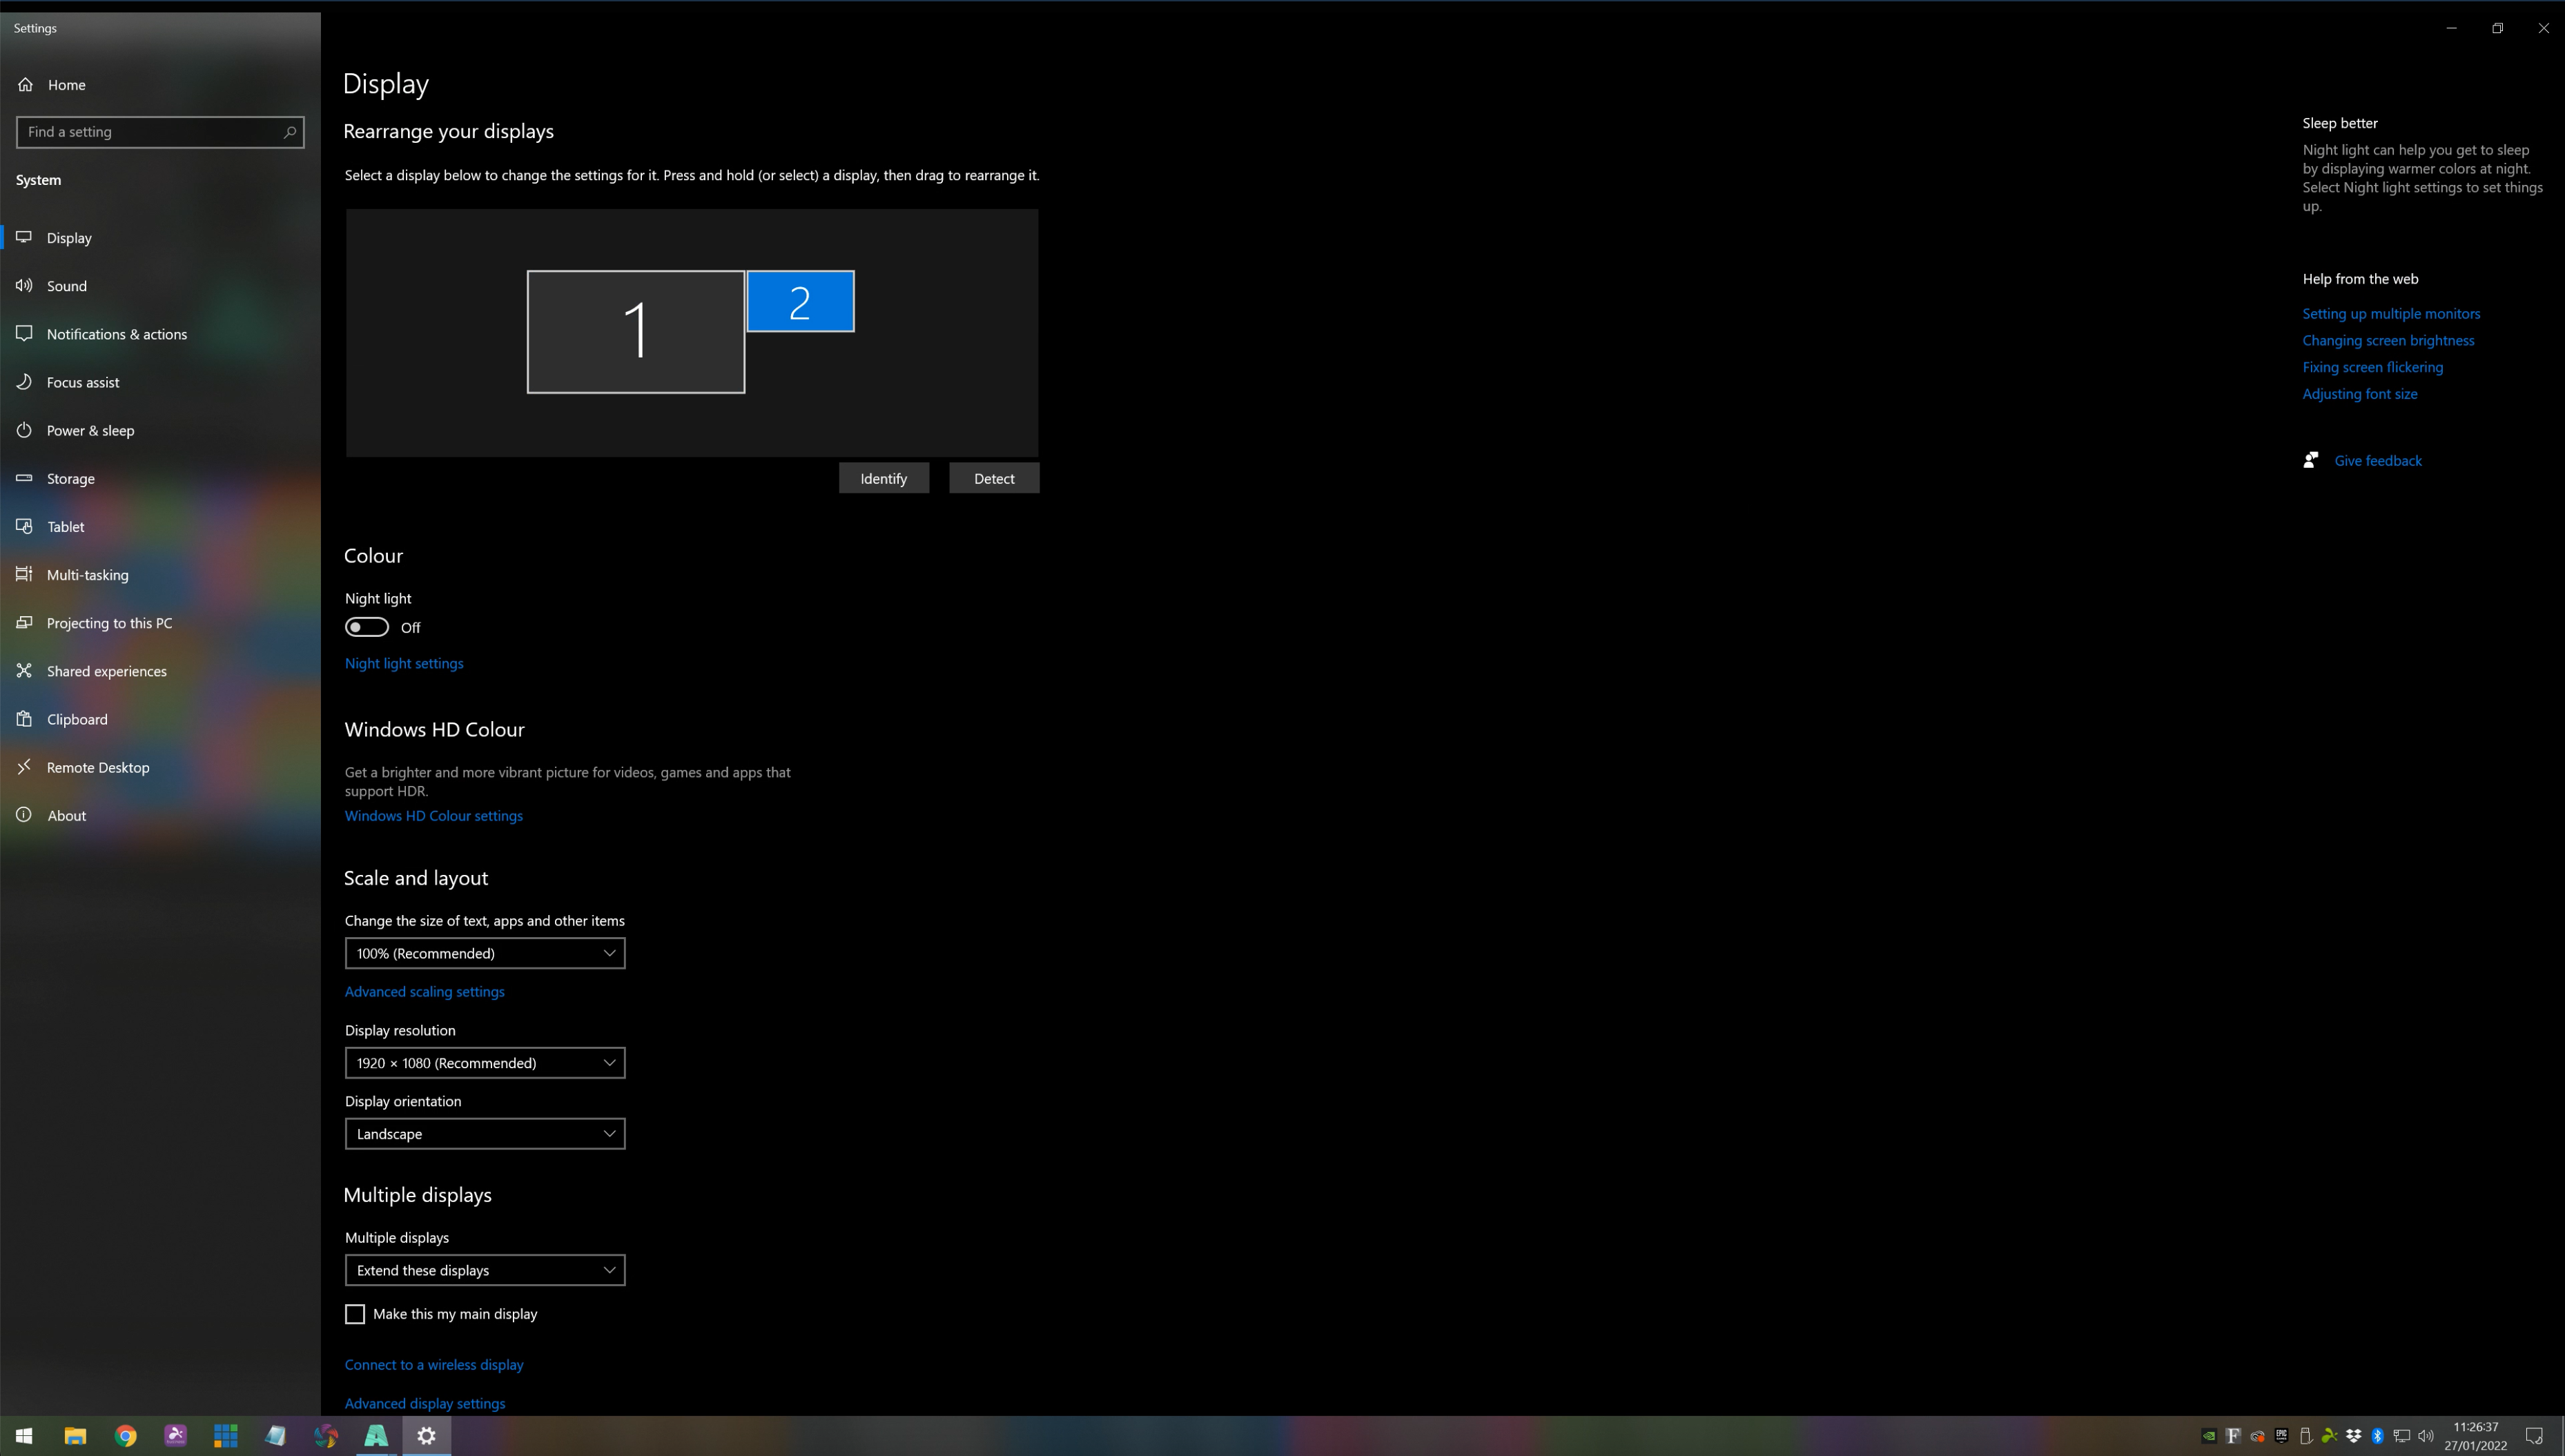Open the Extend these displays dropdown
This screenshot has width=2565, height=1456.
tap(485, 1270)
